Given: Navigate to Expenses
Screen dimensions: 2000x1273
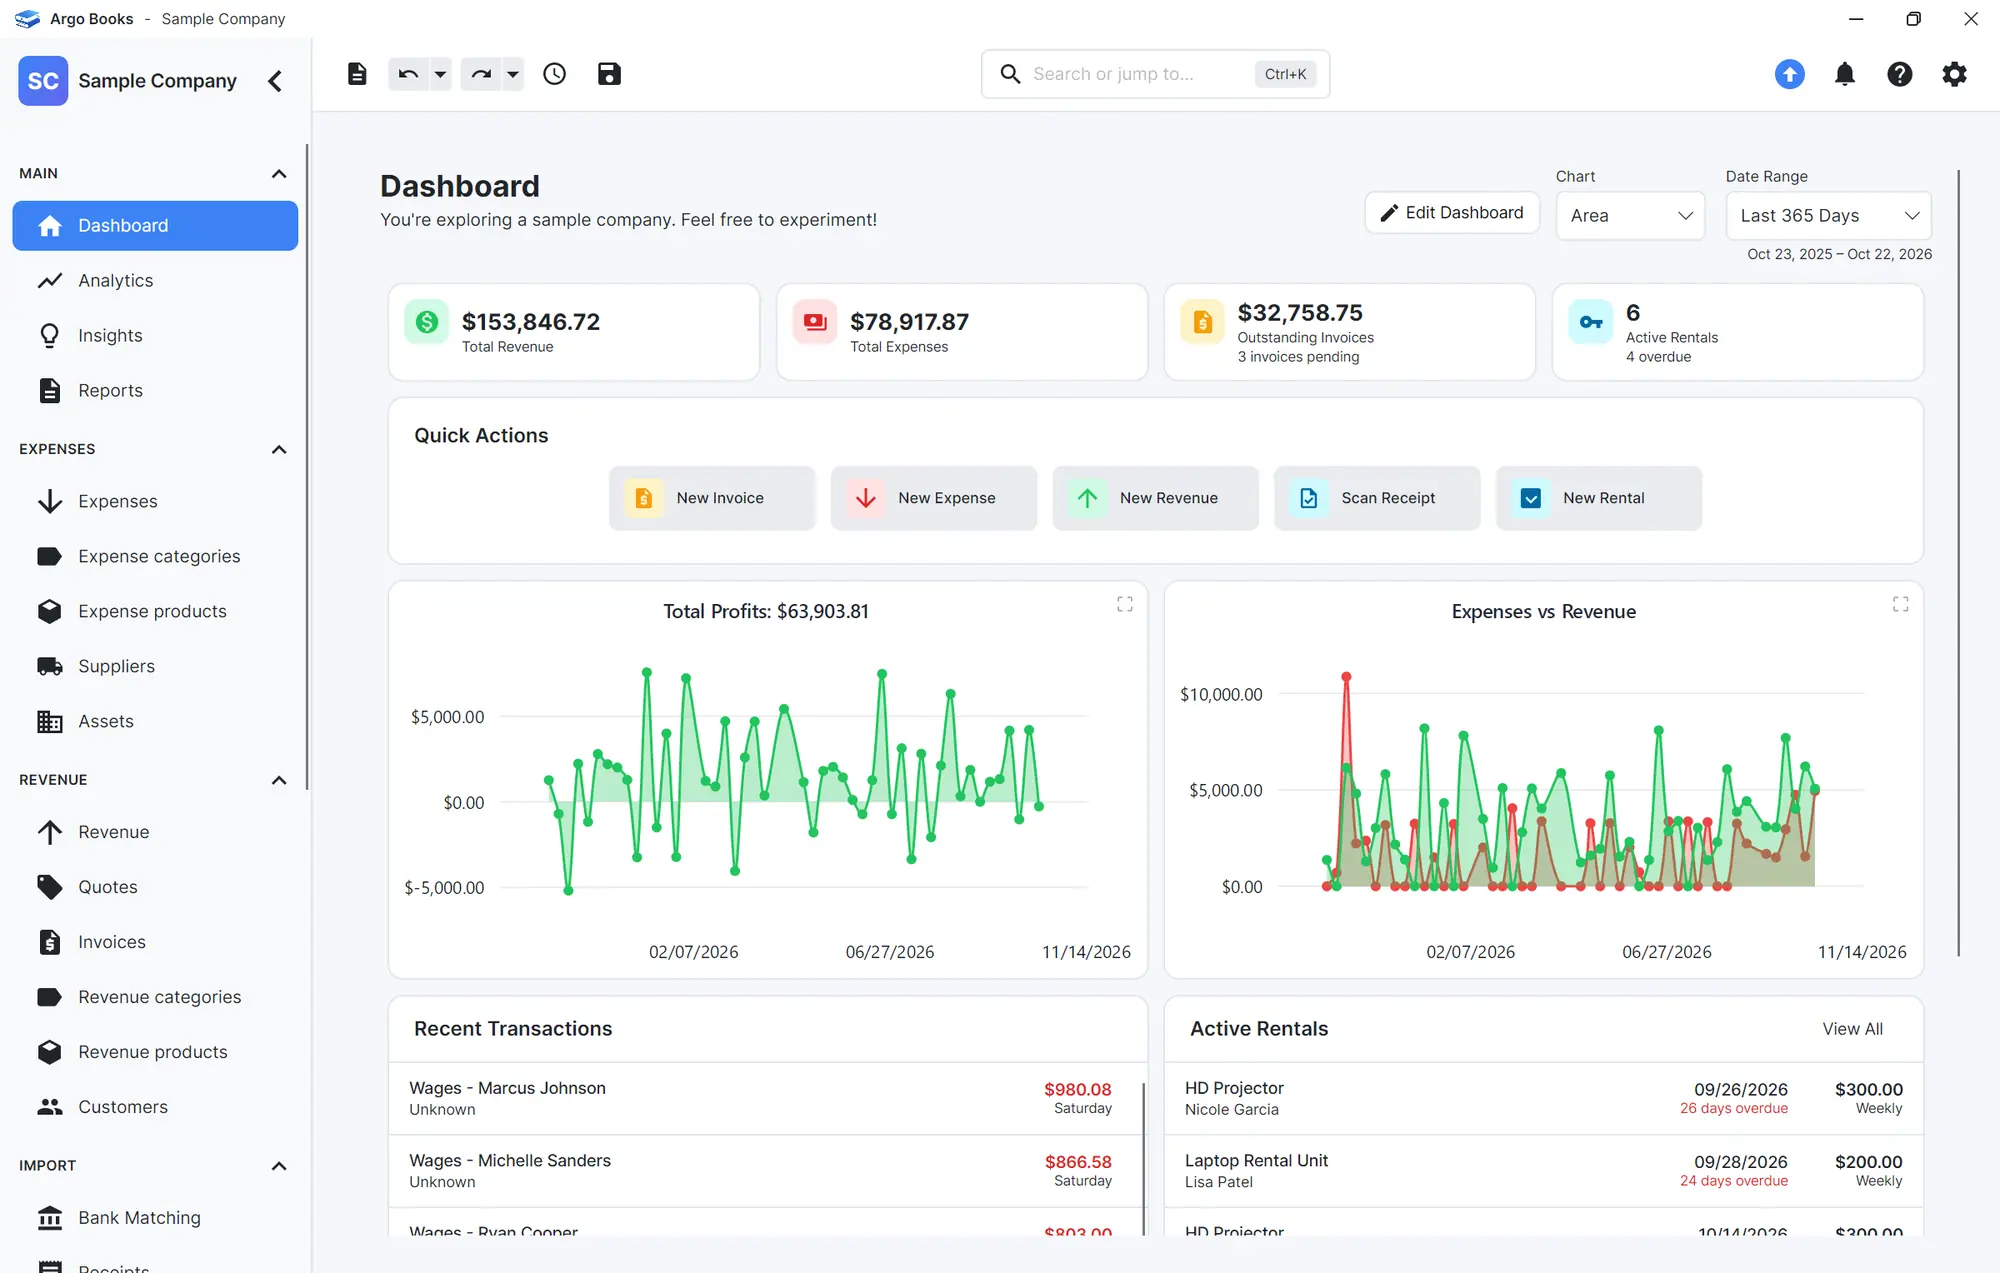Looking at the screenshot, I should 155,501.
